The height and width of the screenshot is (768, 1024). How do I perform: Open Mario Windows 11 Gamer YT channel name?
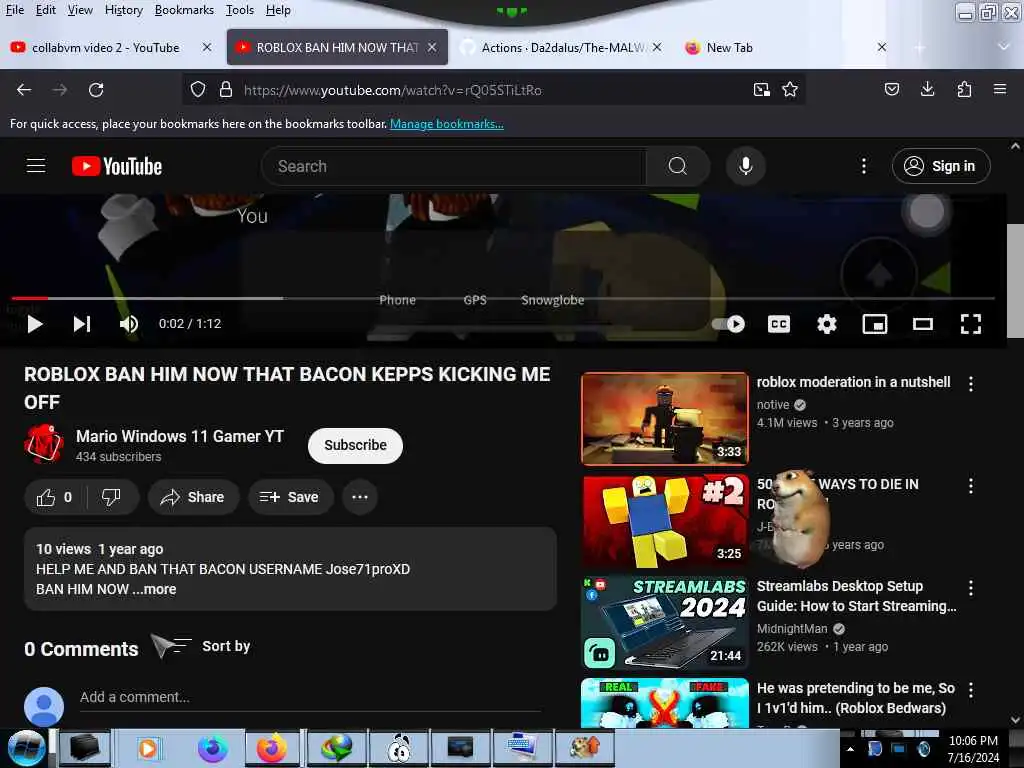coord(180,436)
